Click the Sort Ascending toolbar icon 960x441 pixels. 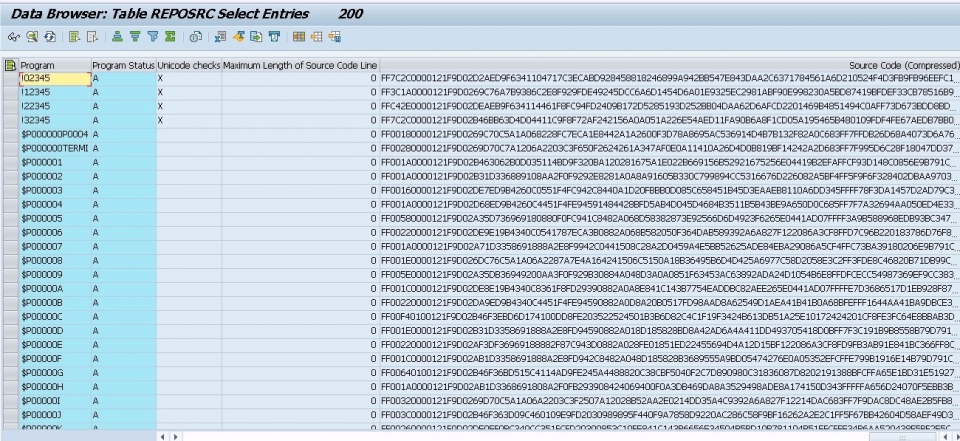119,37
